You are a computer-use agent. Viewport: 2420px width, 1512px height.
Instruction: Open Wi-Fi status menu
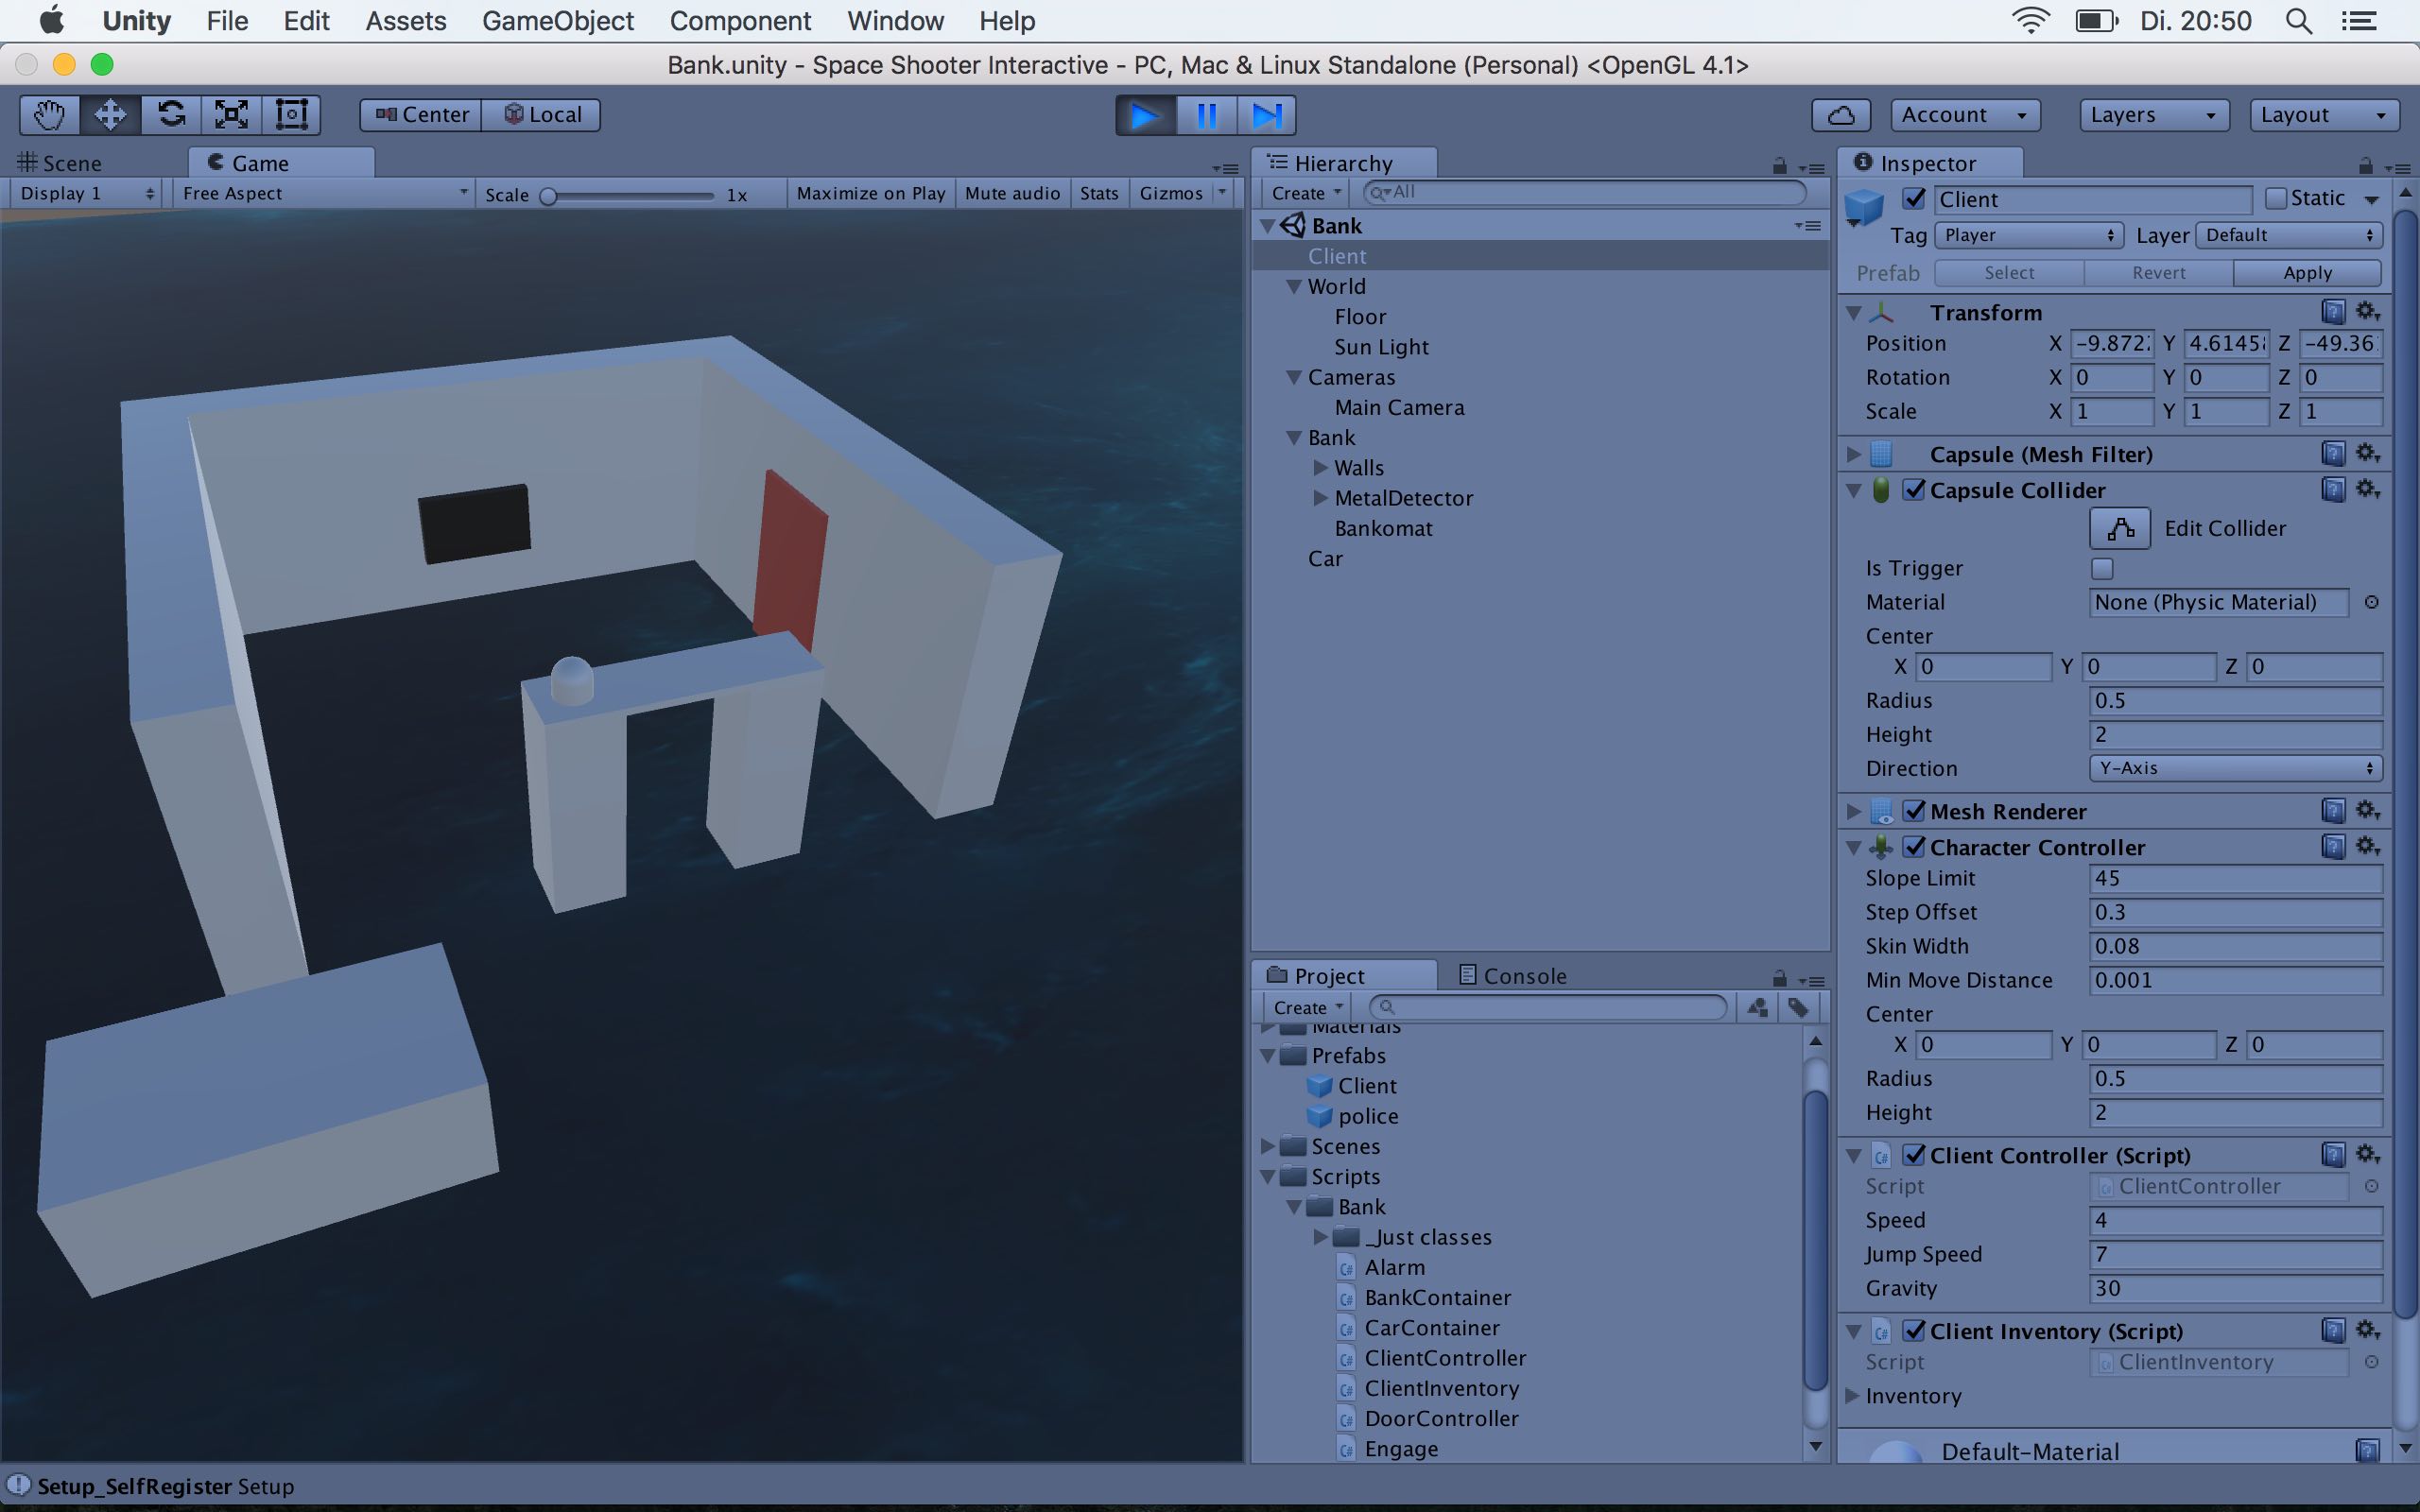coord(2030,21)
